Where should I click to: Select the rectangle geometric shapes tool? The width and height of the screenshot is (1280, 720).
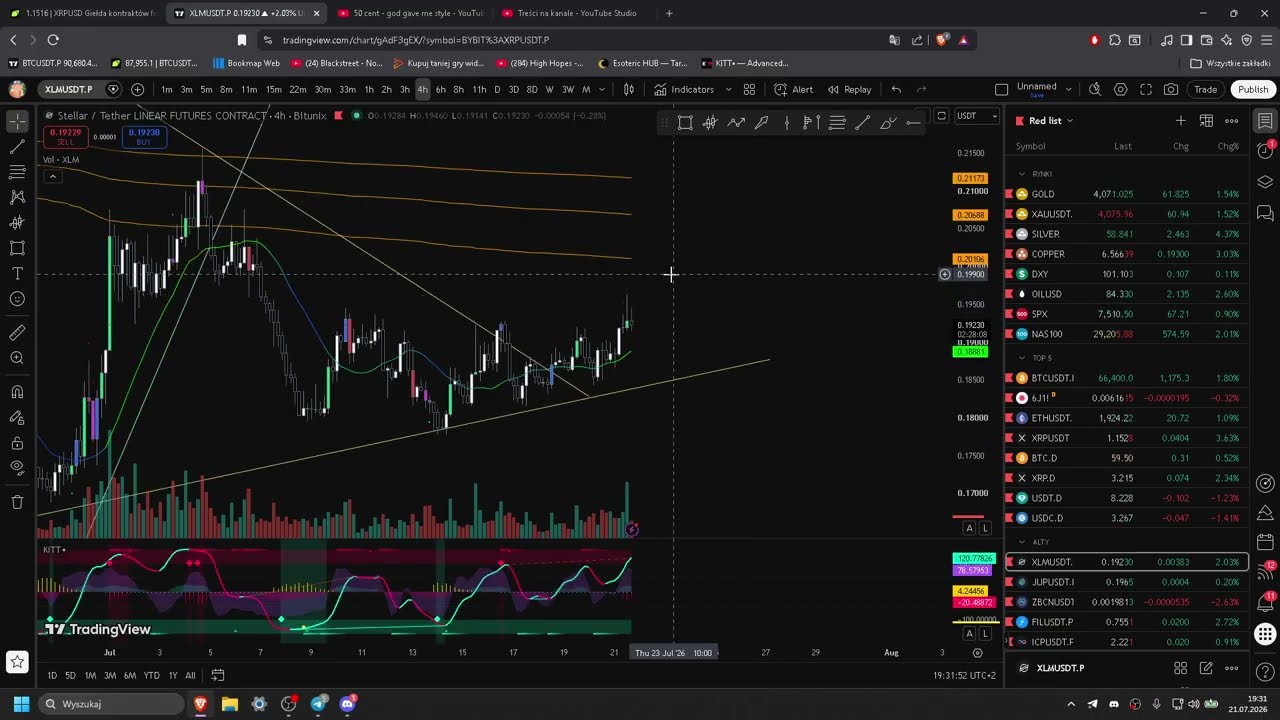point(17,248)
